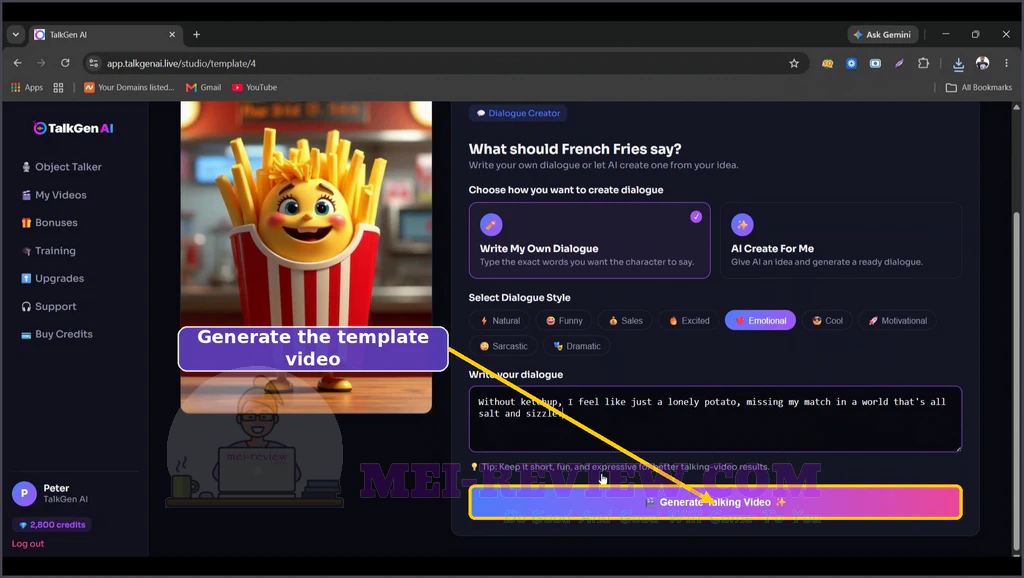
Task: Reload the page
Action: pyautogui.click(x=65, y=63)
